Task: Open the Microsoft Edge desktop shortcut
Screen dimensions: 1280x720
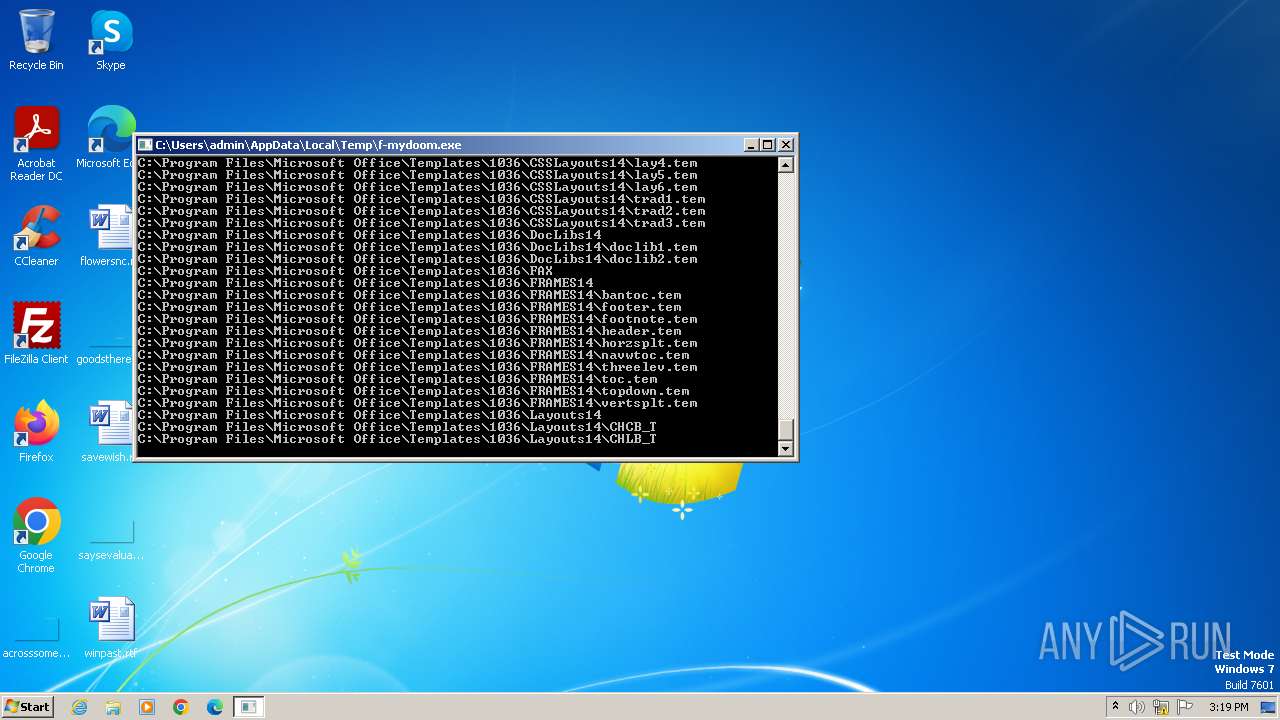Action: pyautogui.click(x=105, y=138)
